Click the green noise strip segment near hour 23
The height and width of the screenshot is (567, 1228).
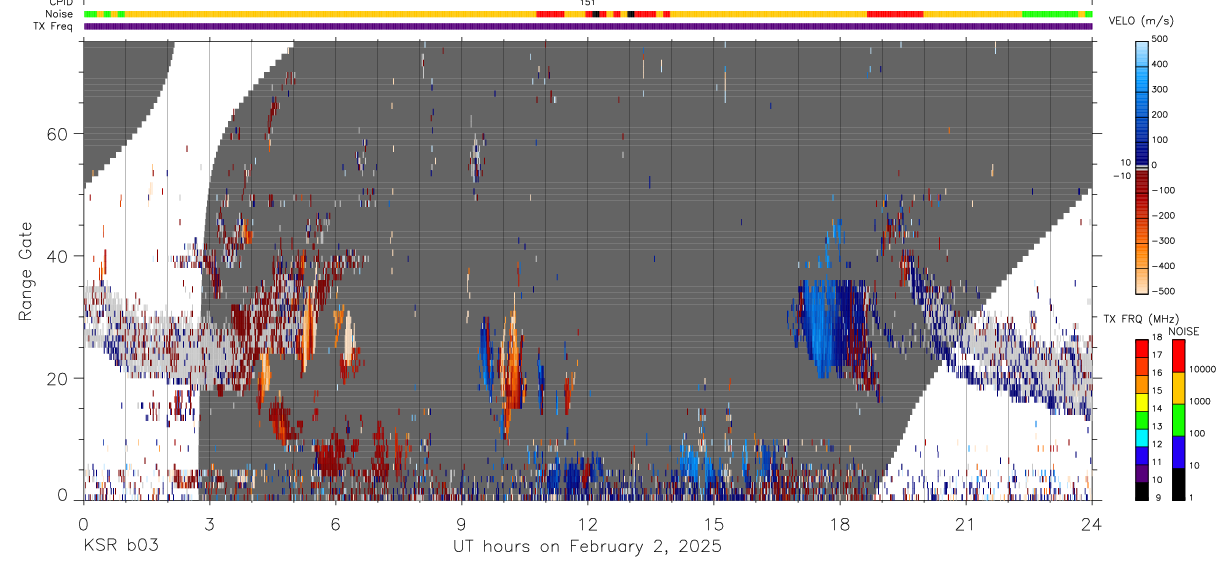coord(1050,14)
